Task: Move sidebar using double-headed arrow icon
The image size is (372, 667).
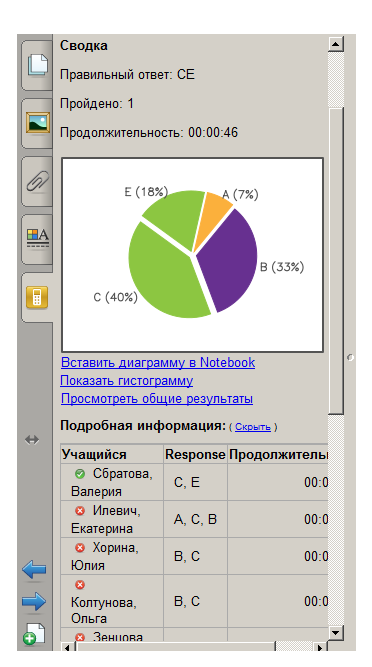Action: point(32,440)
